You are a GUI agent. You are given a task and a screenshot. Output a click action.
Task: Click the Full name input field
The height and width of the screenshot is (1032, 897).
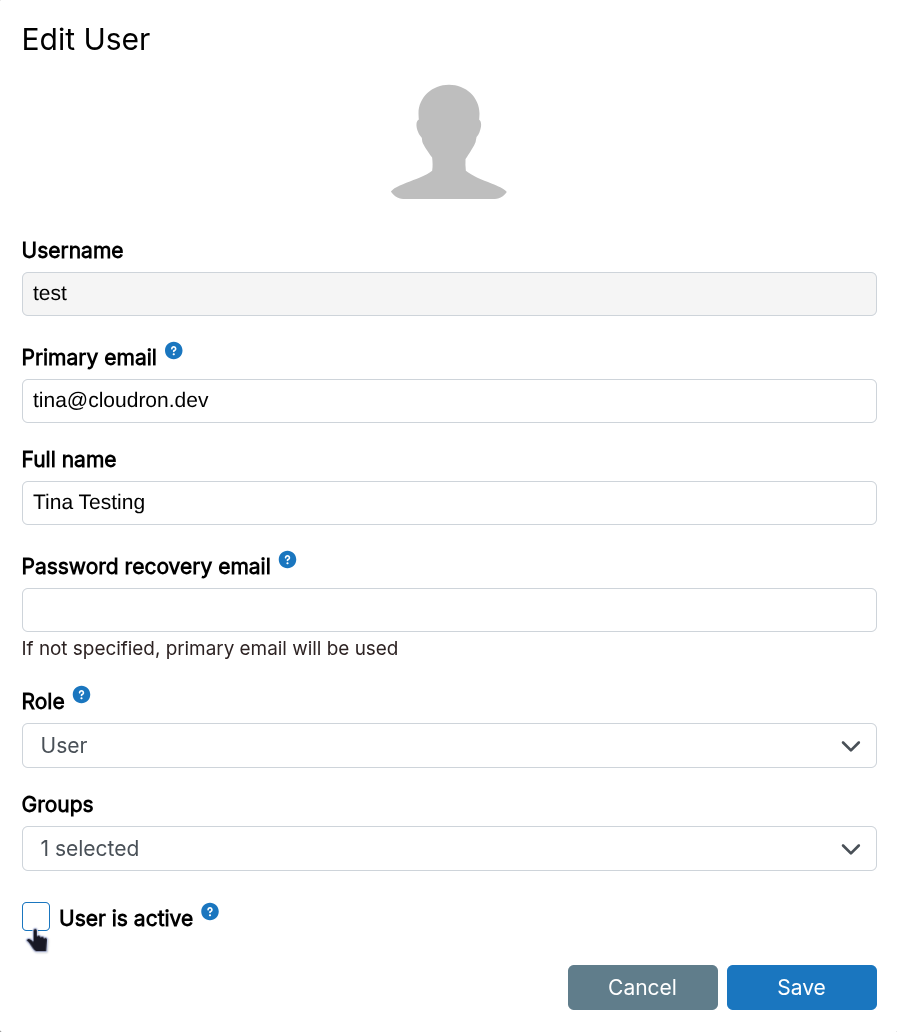tap(448, 503)
